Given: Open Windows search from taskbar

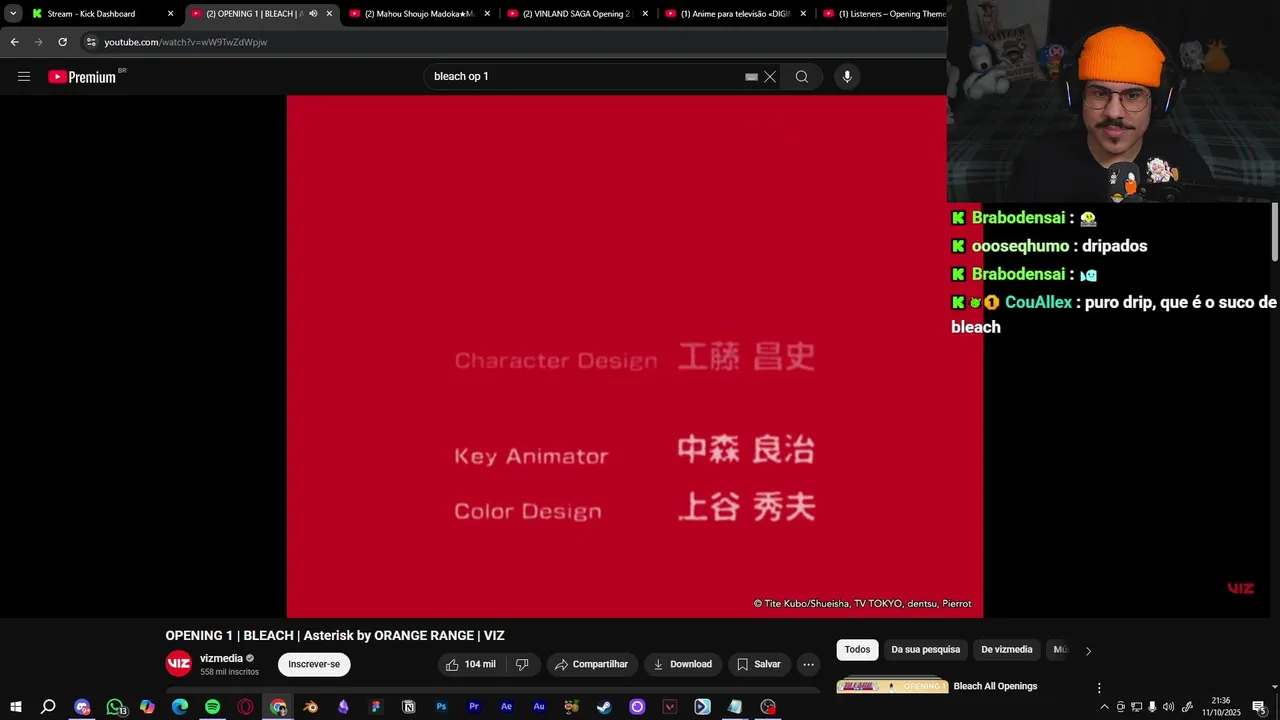Looking at the screenshot, I should tap(48, 707).
